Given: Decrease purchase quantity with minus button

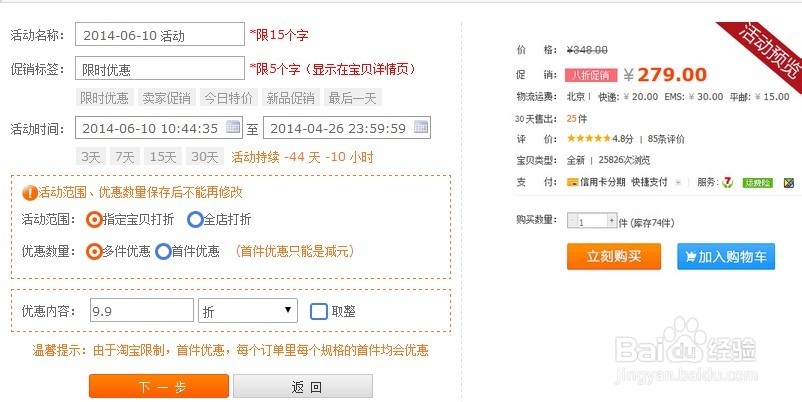Looking at the screenshot, I should (572, 220).
